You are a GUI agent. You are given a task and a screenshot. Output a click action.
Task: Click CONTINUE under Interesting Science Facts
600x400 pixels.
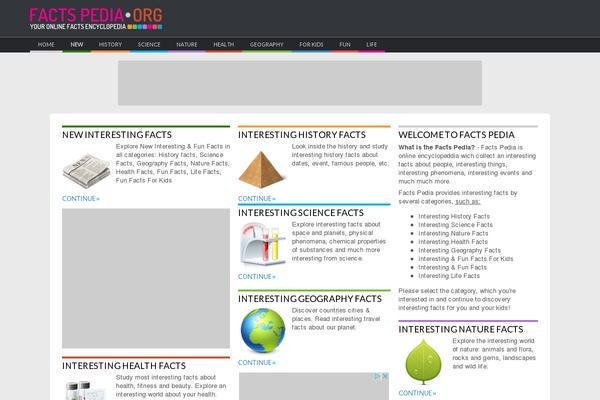tap(257, 276)
